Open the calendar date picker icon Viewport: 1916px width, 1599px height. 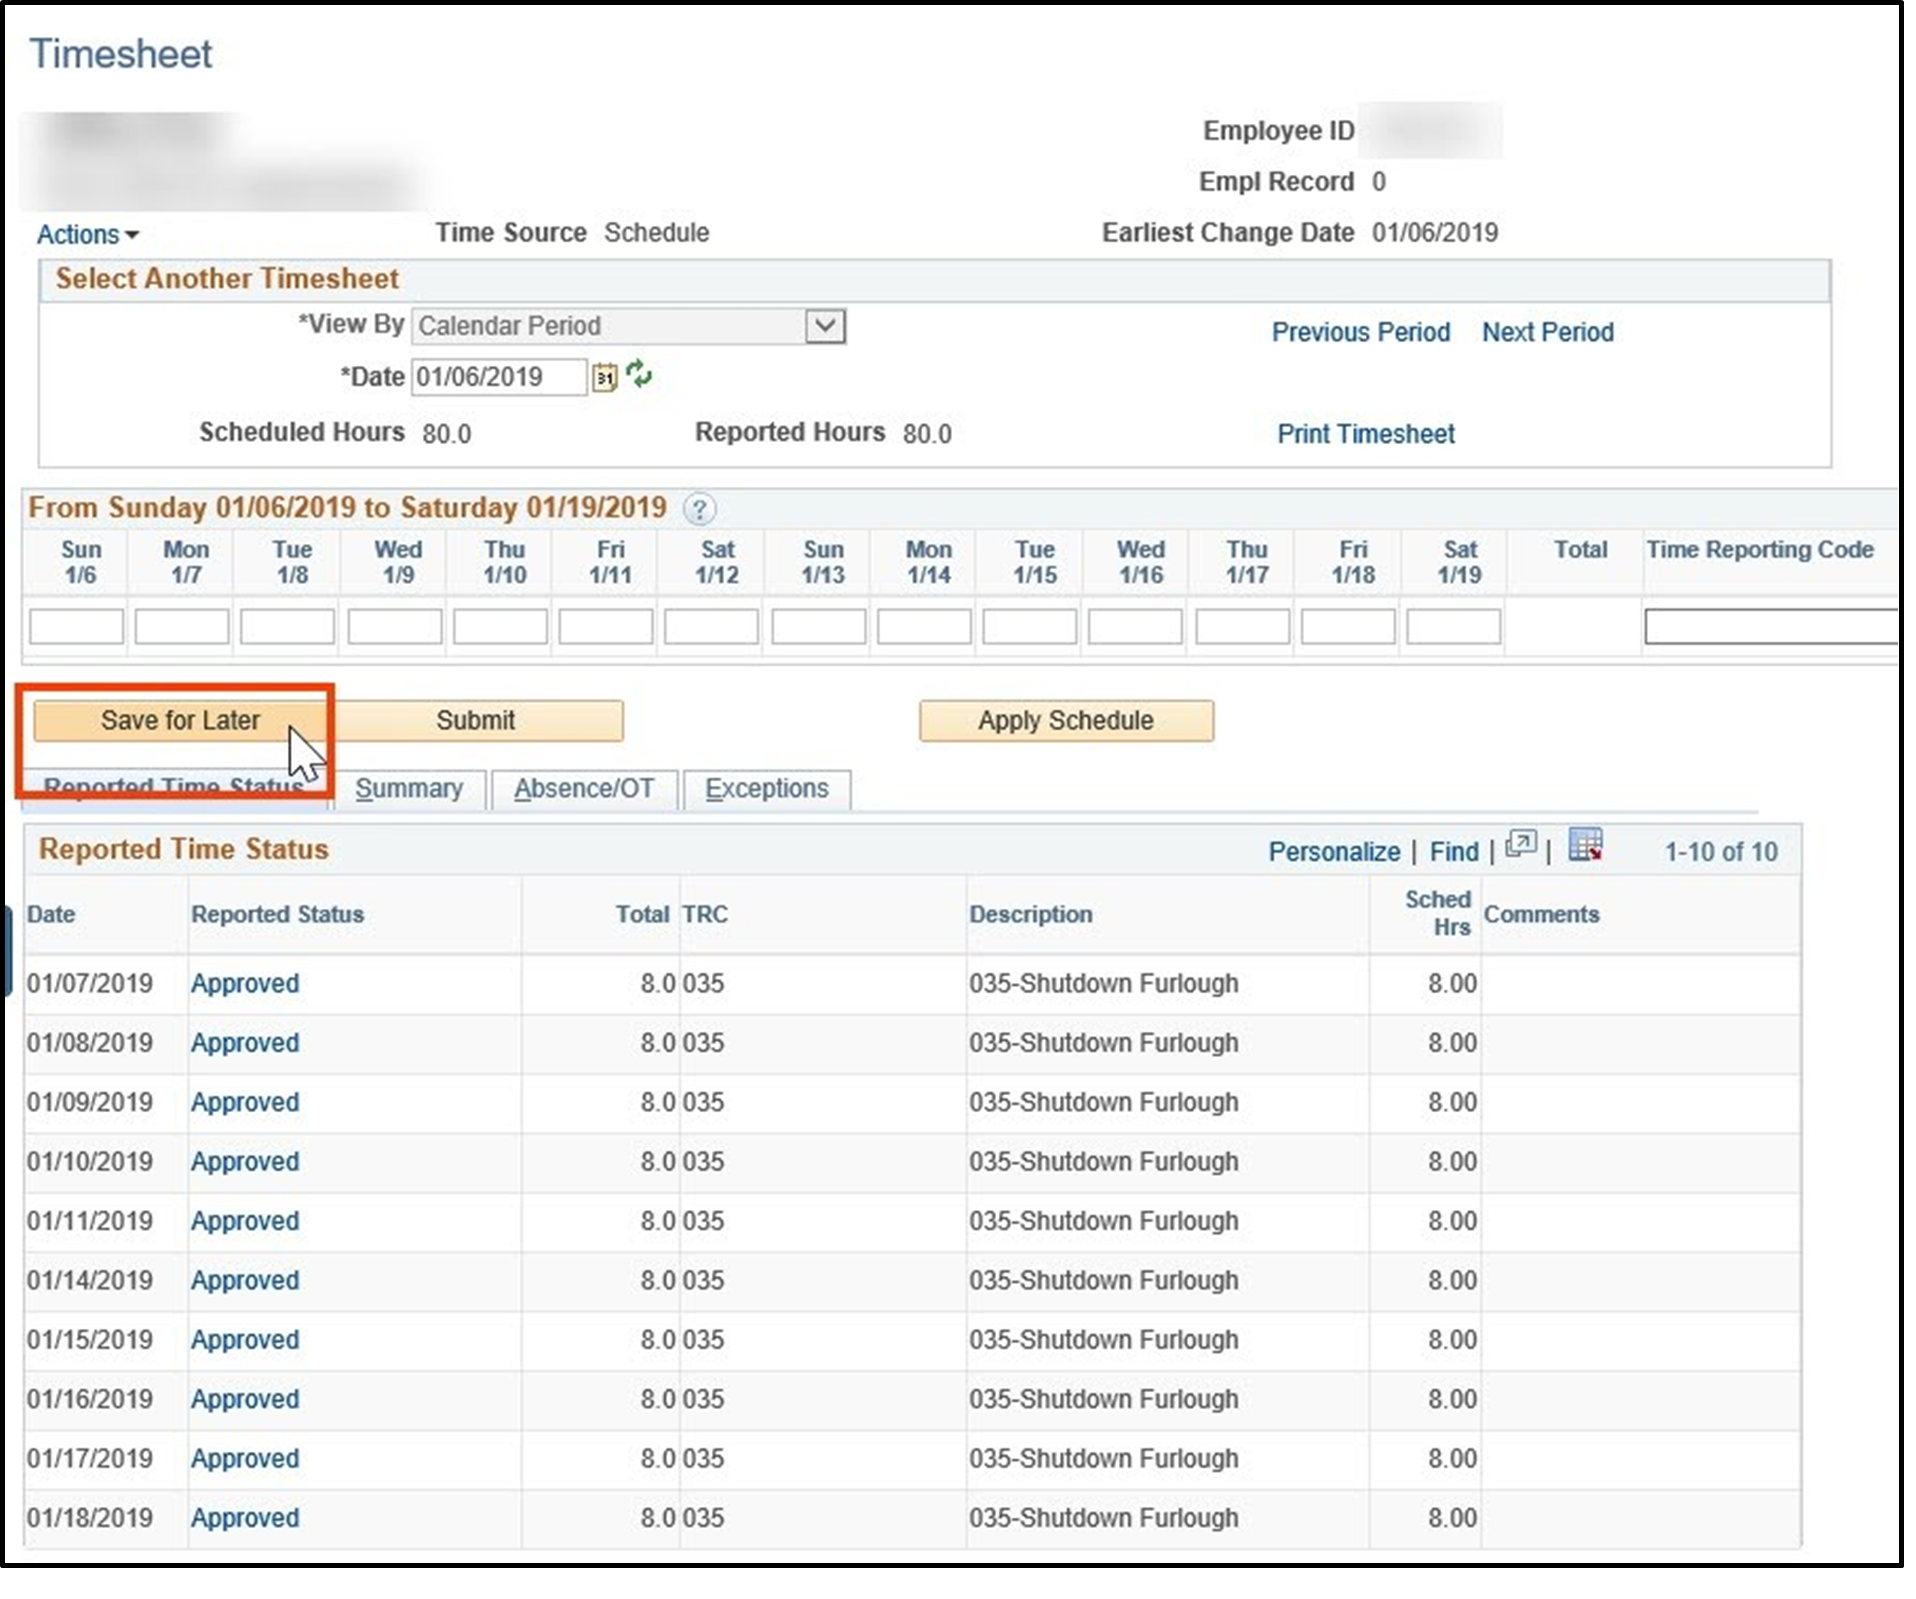click(x=605, y=377)
